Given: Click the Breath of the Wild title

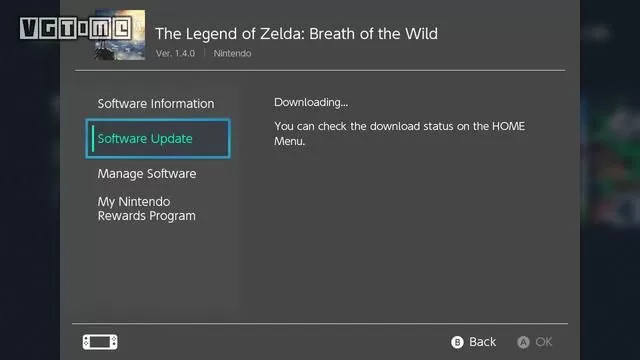Looking at the screenshot, I should pyautogui.click(x=296, y=33).
